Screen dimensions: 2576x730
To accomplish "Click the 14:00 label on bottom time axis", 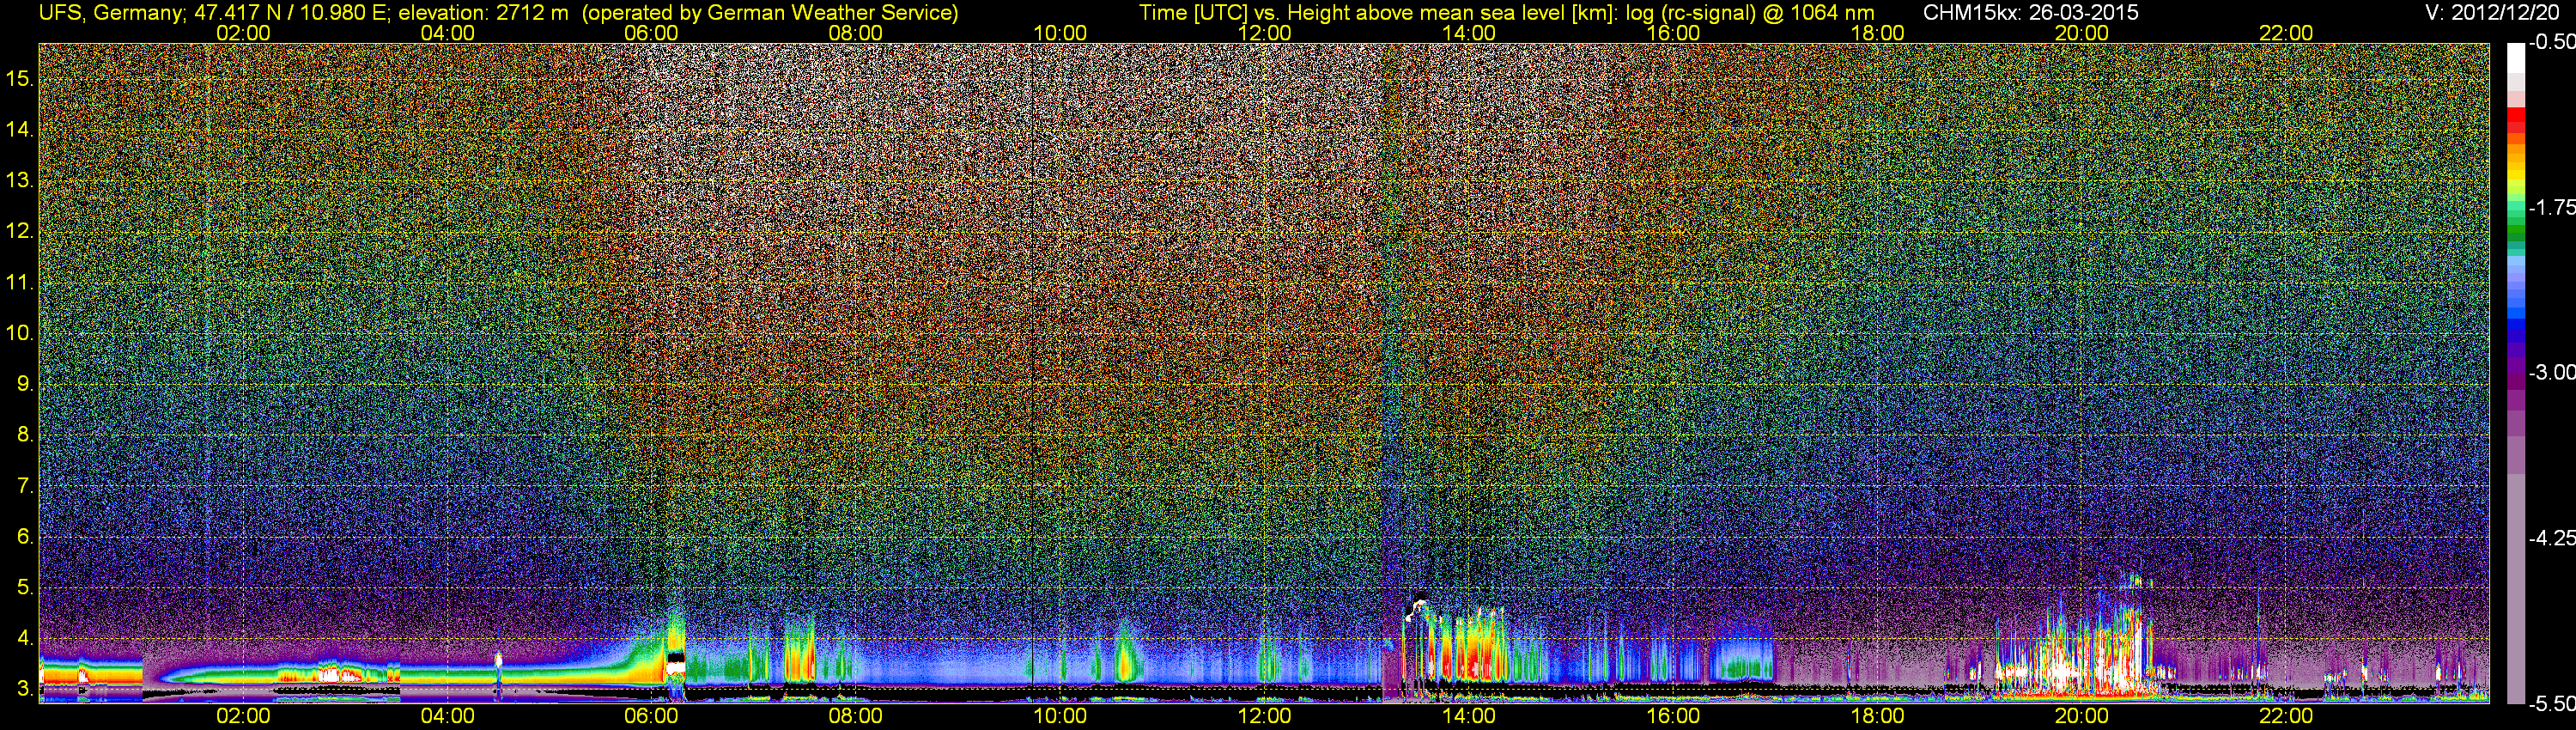I will click(1469, 716).
